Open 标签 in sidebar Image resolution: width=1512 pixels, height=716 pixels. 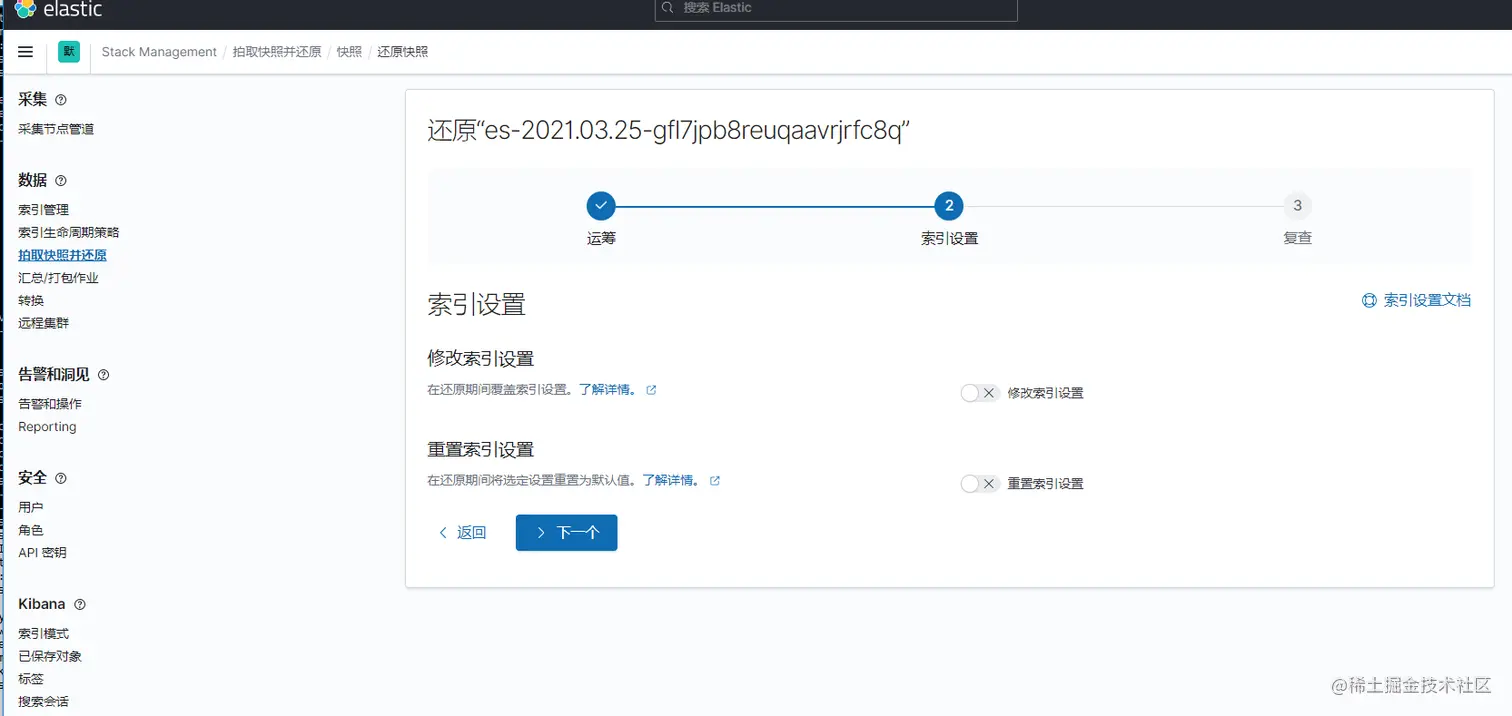[31, 679]
